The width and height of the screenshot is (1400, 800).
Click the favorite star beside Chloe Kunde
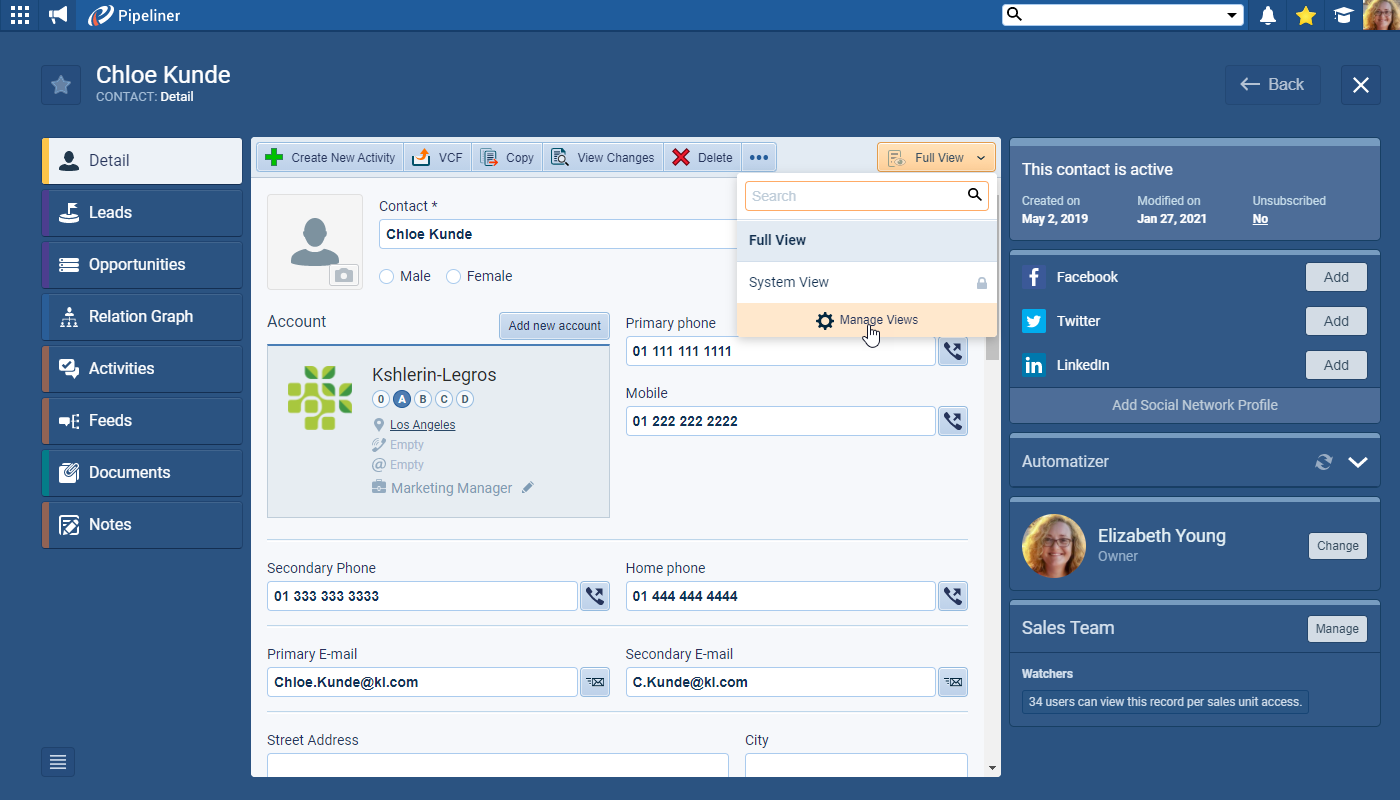point(61,85)
